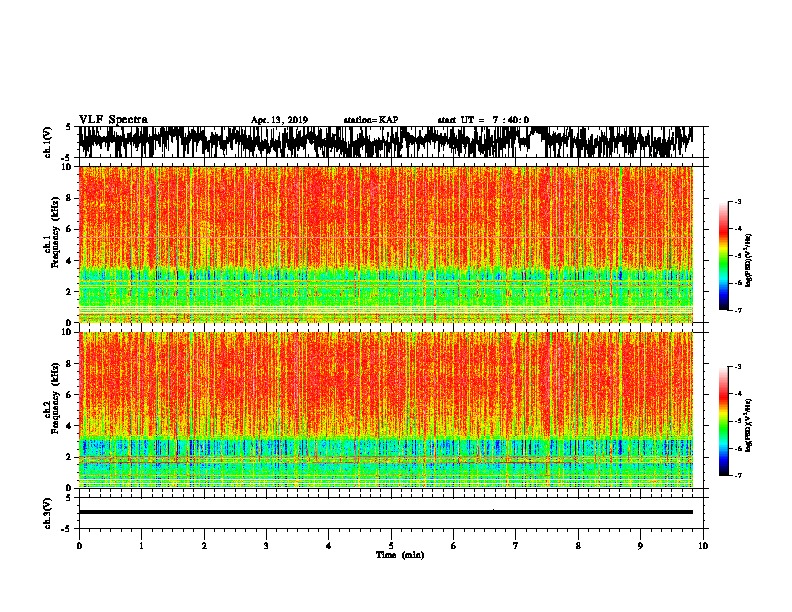This screenshot has width=792, height=612.
Task: Click the "5" minute tick label
Action: click(391, 546)
